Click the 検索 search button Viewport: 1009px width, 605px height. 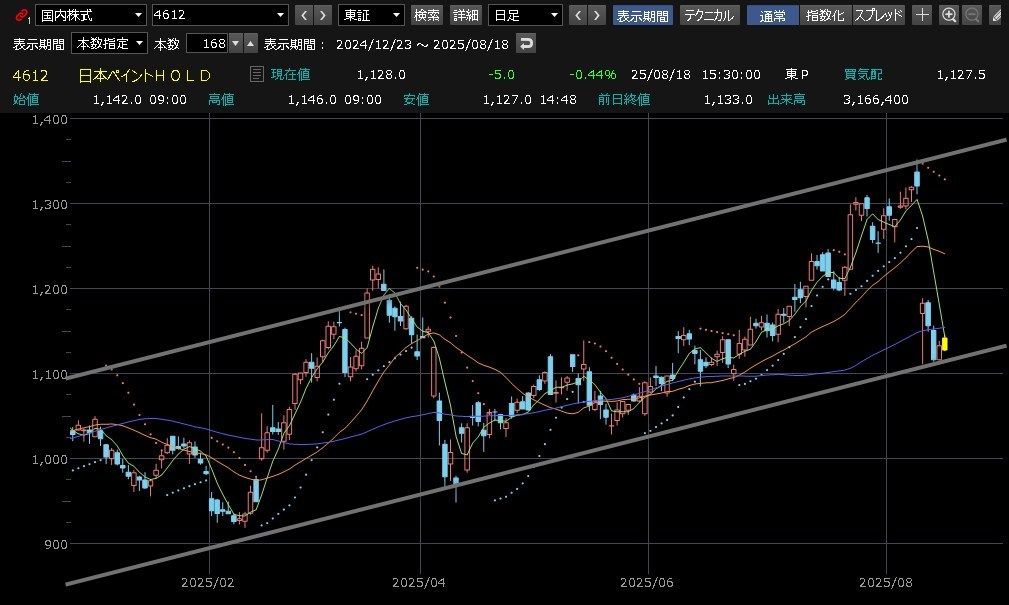[427, 15]
